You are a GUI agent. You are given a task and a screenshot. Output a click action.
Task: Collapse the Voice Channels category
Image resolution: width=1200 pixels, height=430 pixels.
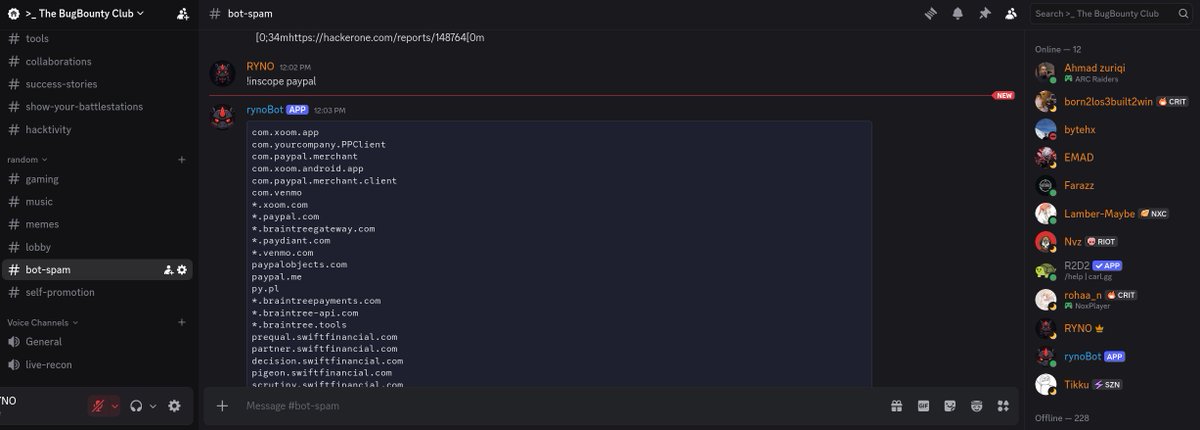41,322
